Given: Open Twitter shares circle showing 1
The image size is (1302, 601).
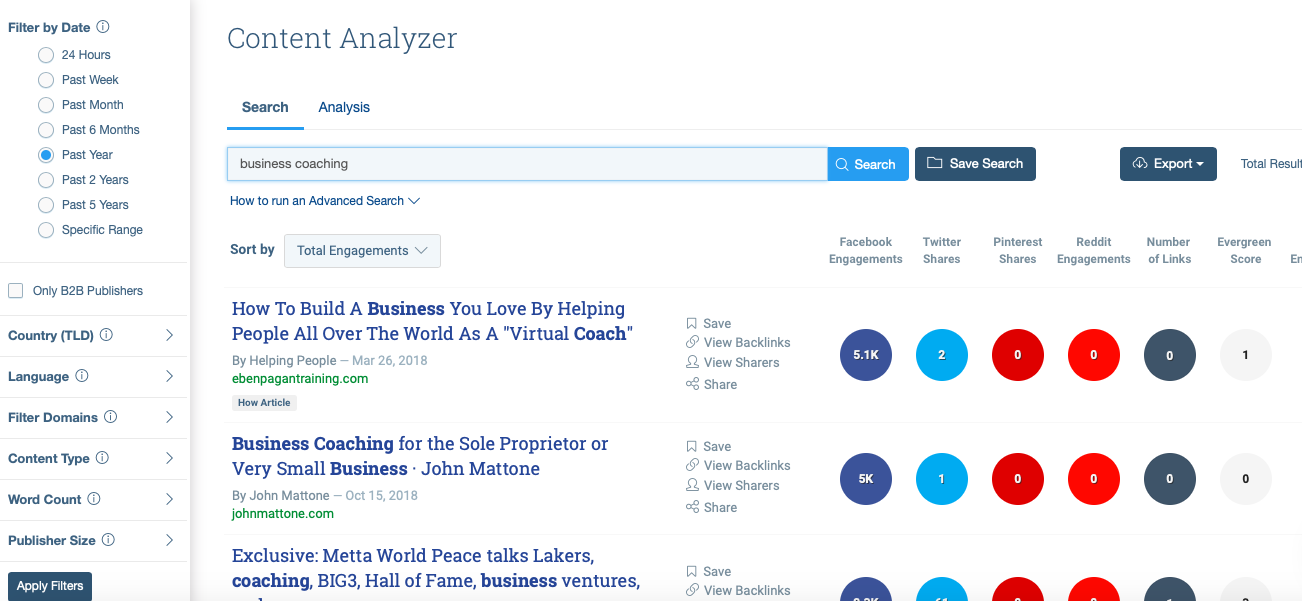Looking at the screenshot, I should click(942, 479).
